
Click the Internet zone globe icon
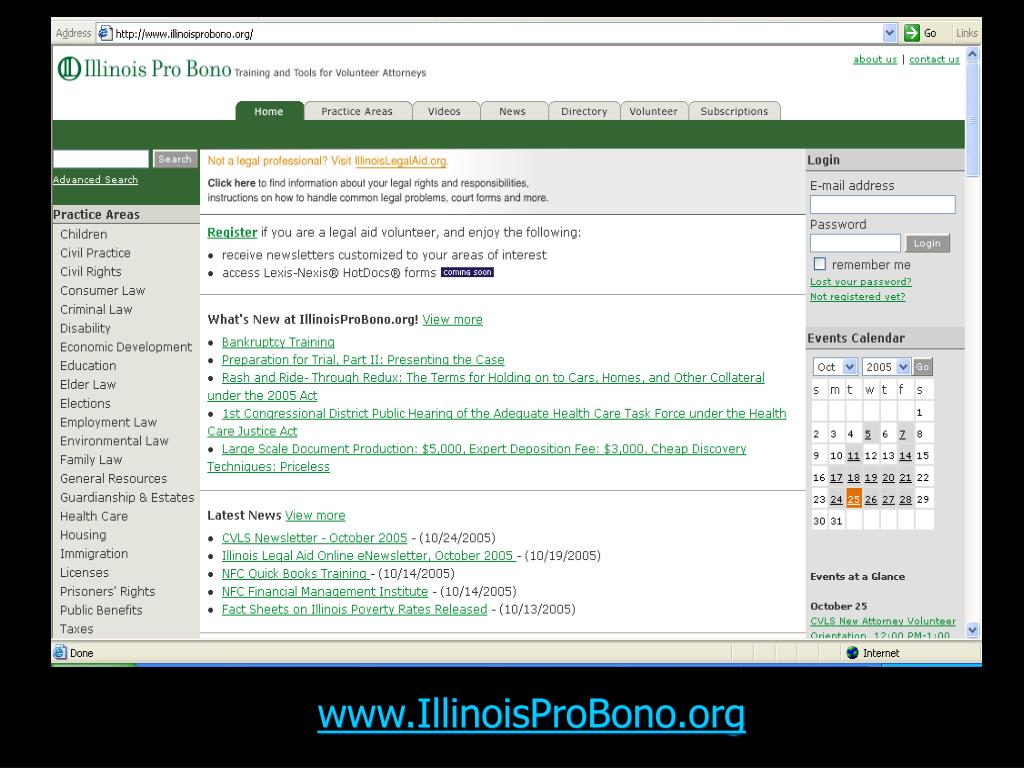coord(852,652)
